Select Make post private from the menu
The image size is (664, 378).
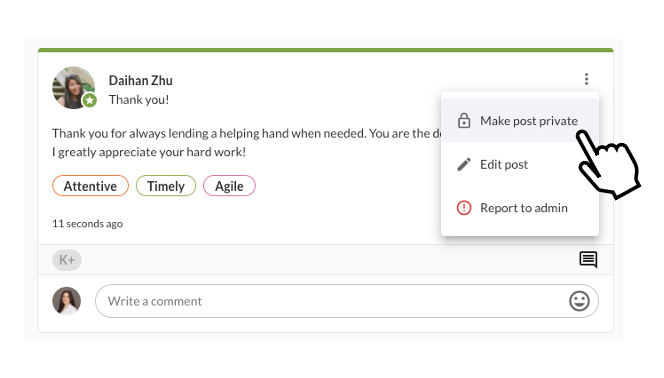tap(520, 121)
